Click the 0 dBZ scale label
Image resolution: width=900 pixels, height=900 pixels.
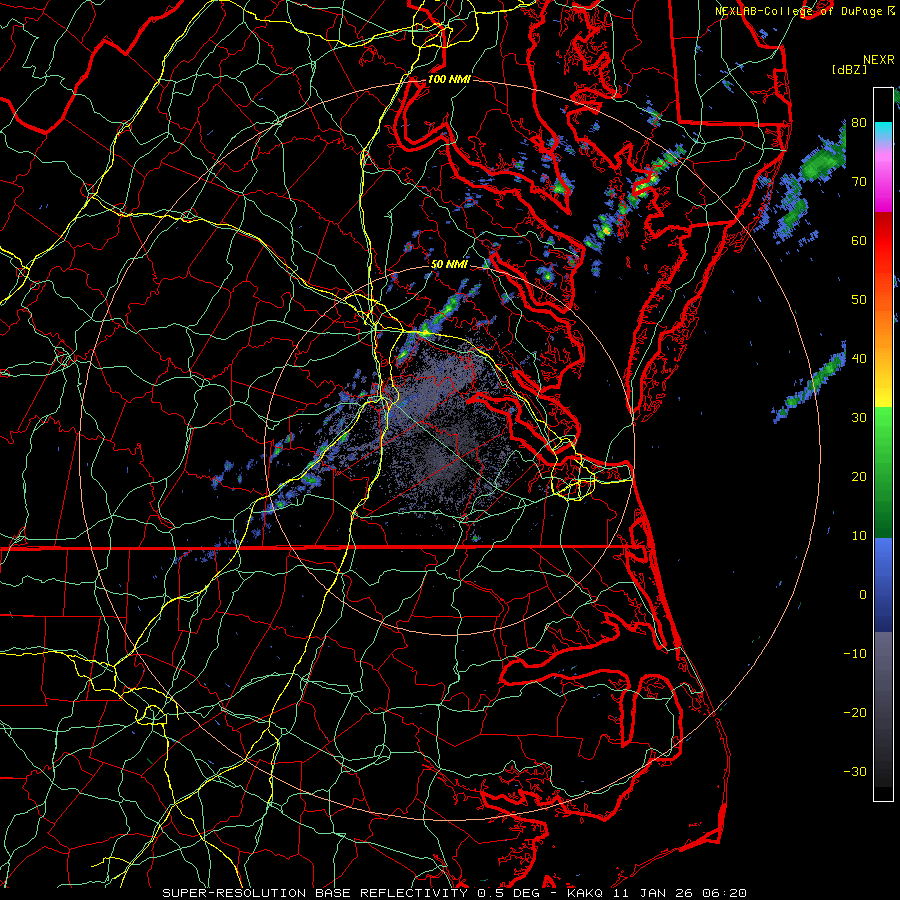click(x=863, y=595)
